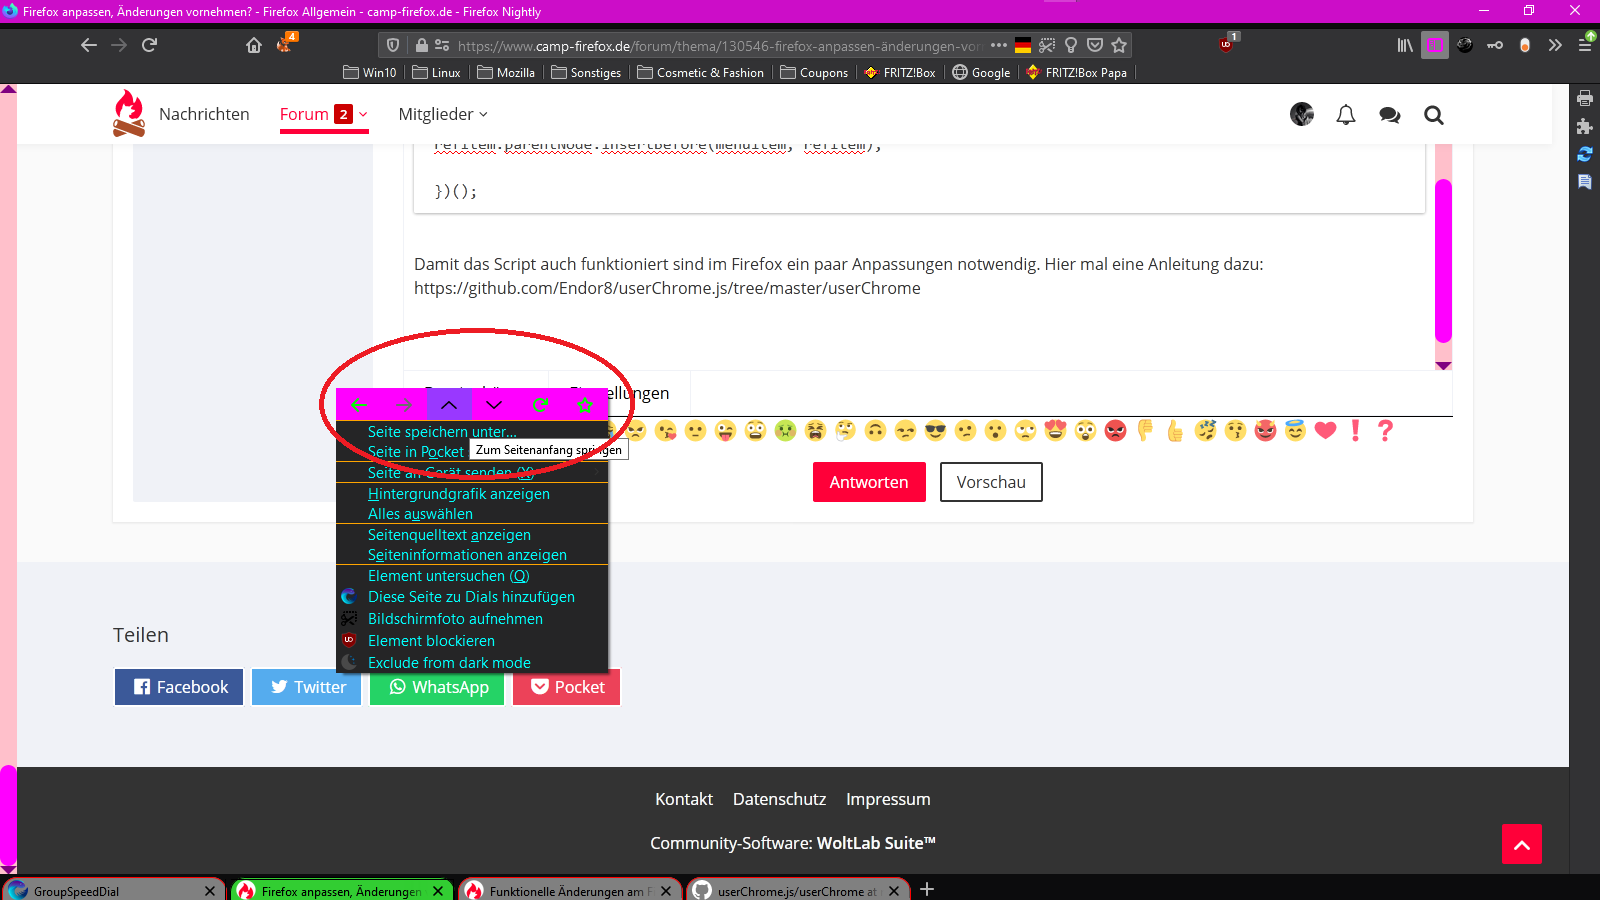Click the red Antworten button
Viewport: 1600px width, 900px height.
tap(868, 482)
